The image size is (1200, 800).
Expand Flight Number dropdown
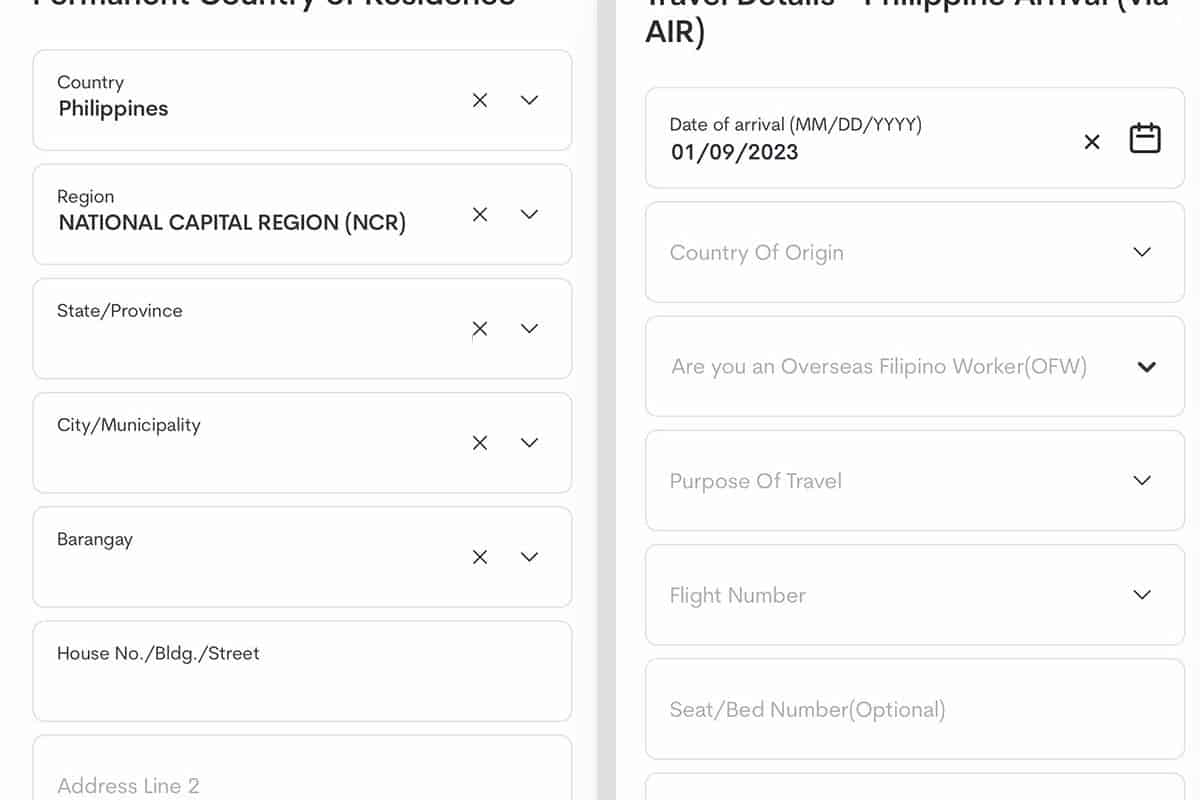(x=1142, y=595)
